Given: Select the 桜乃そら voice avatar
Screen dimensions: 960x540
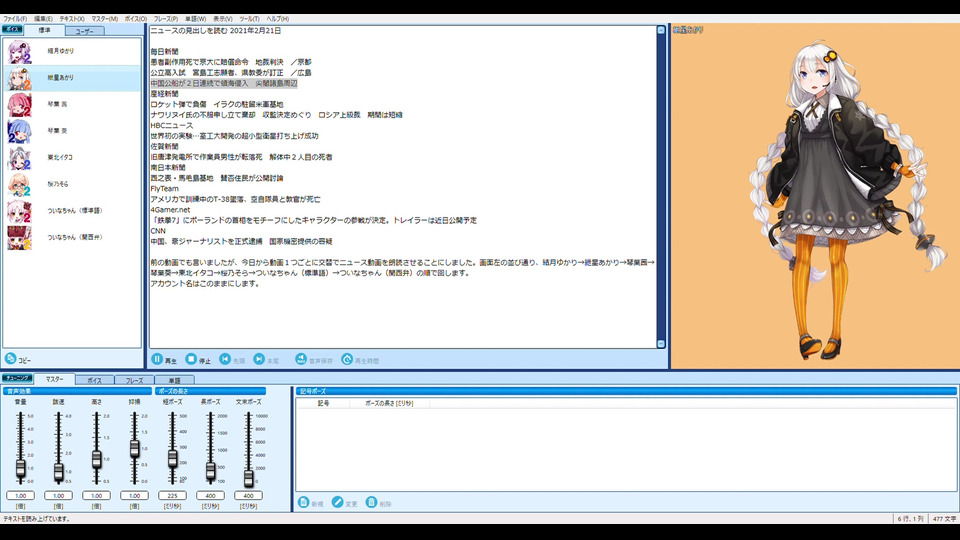Looking at the screenshot, I should [x=20, y=184].
